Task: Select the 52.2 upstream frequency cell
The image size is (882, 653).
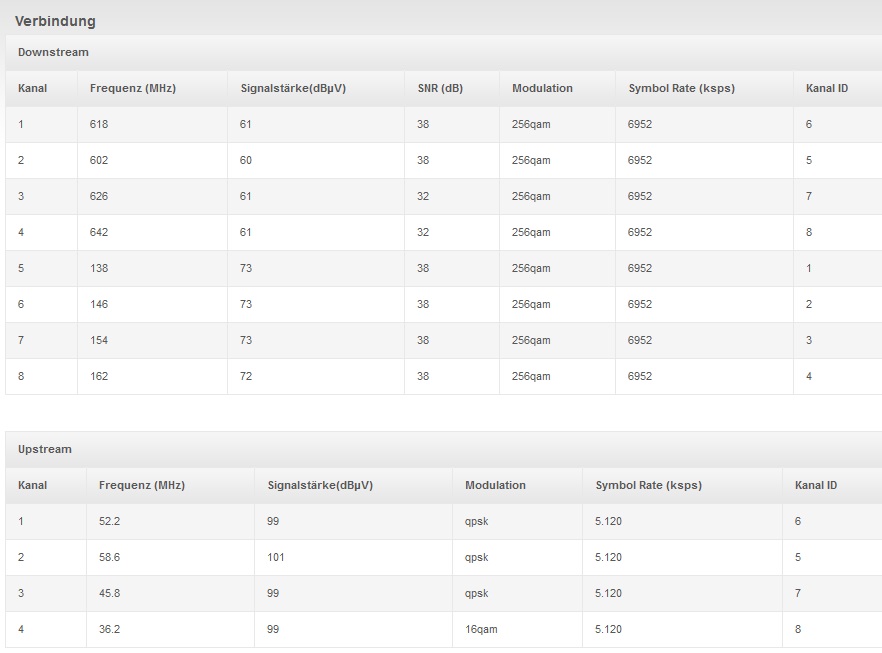Action: [x=109, y=521]
